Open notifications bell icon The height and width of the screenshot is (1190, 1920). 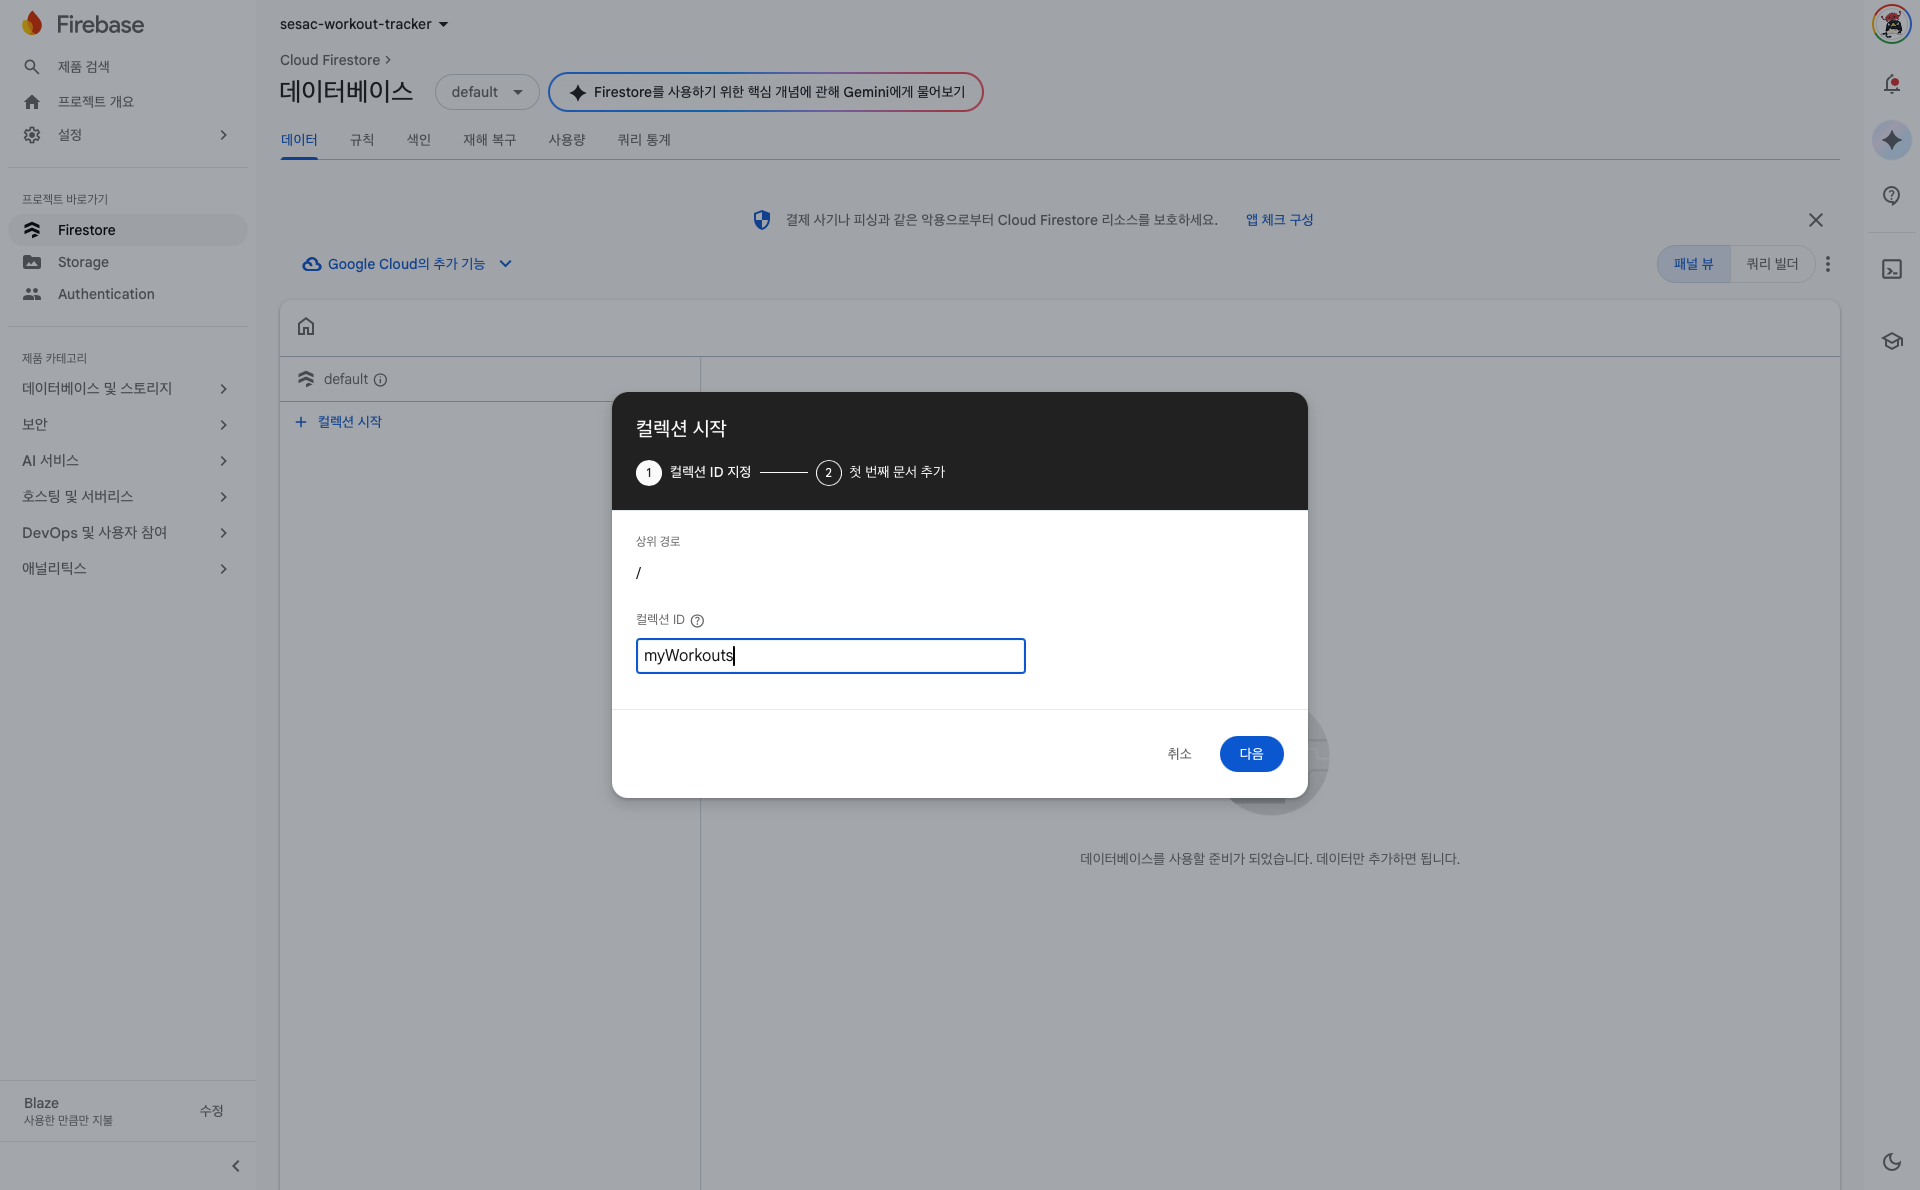[1891, 84]
